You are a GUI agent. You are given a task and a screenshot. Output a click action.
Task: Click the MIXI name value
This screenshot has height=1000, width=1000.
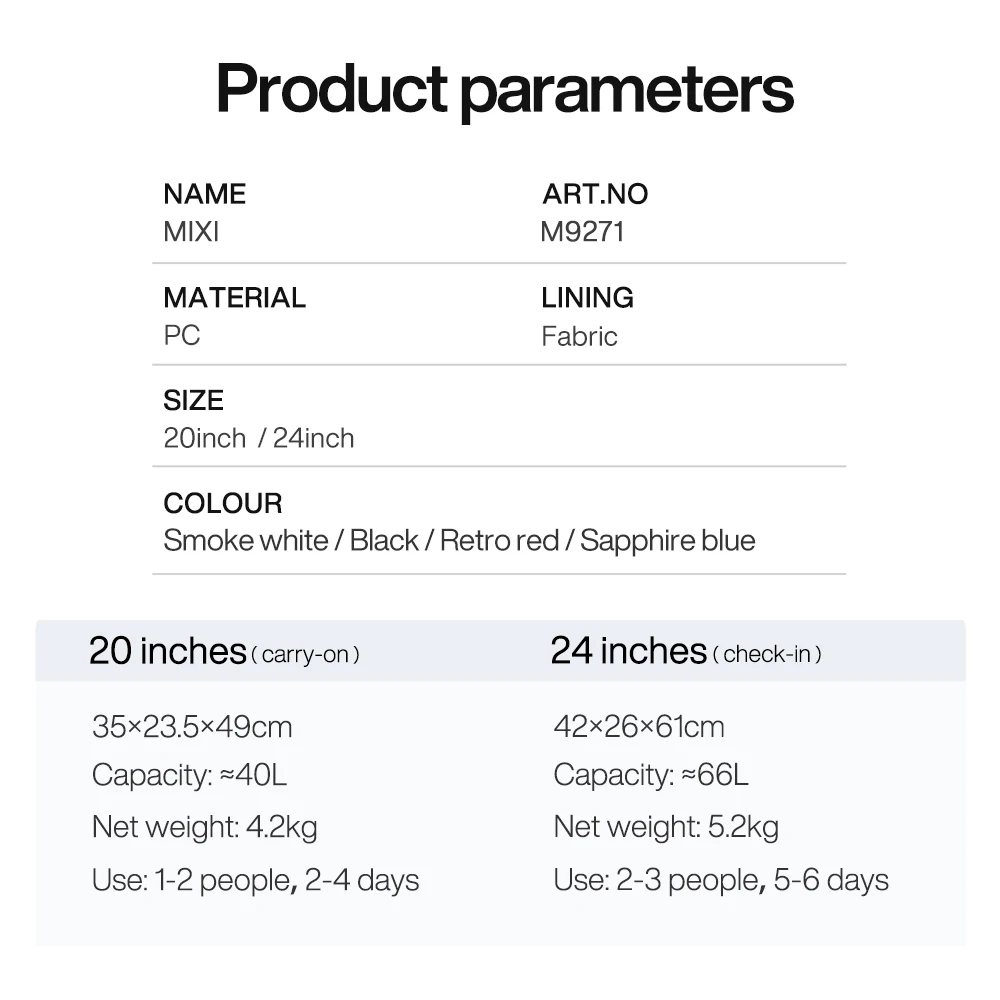191,232
